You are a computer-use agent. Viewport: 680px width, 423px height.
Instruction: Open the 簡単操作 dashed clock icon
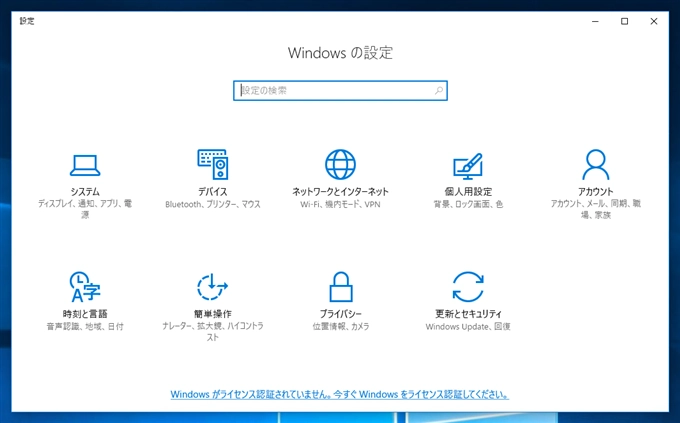(212, 287)
